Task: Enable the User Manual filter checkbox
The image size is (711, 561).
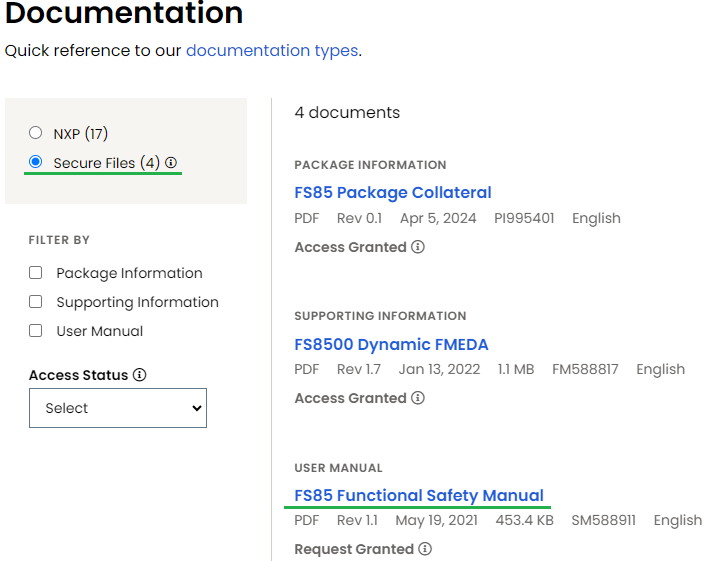Action: click(x=36, y=331)
